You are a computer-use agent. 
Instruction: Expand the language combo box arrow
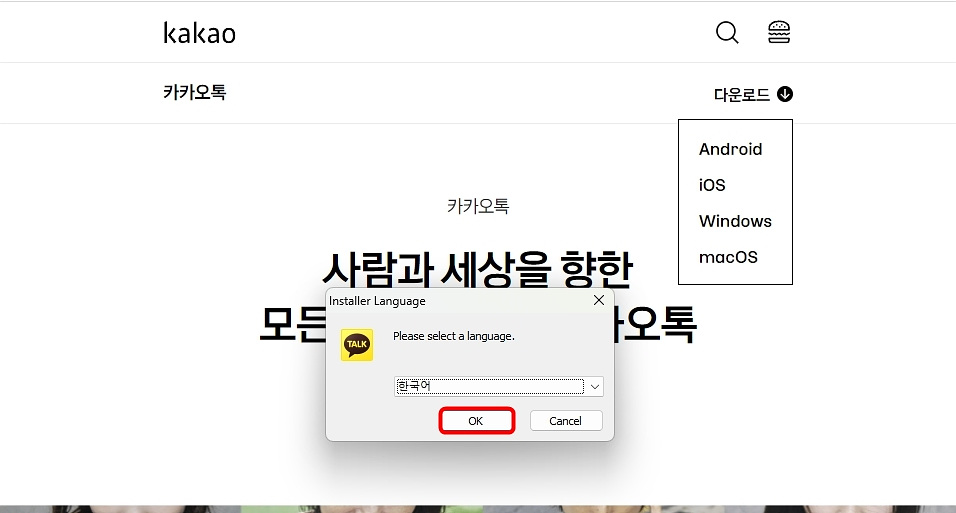coord(594,386)
